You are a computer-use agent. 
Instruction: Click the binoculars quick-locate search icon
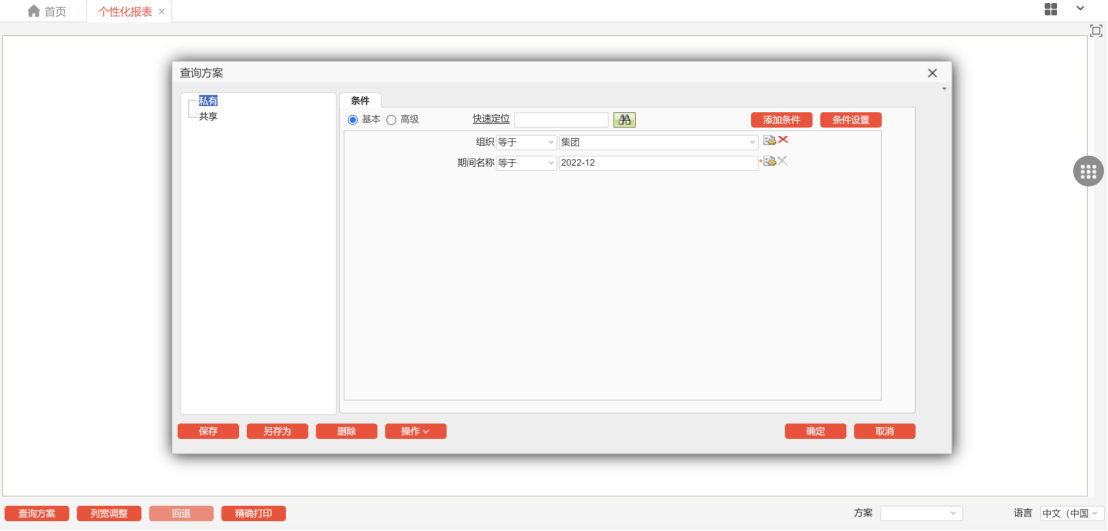point(625,119)
